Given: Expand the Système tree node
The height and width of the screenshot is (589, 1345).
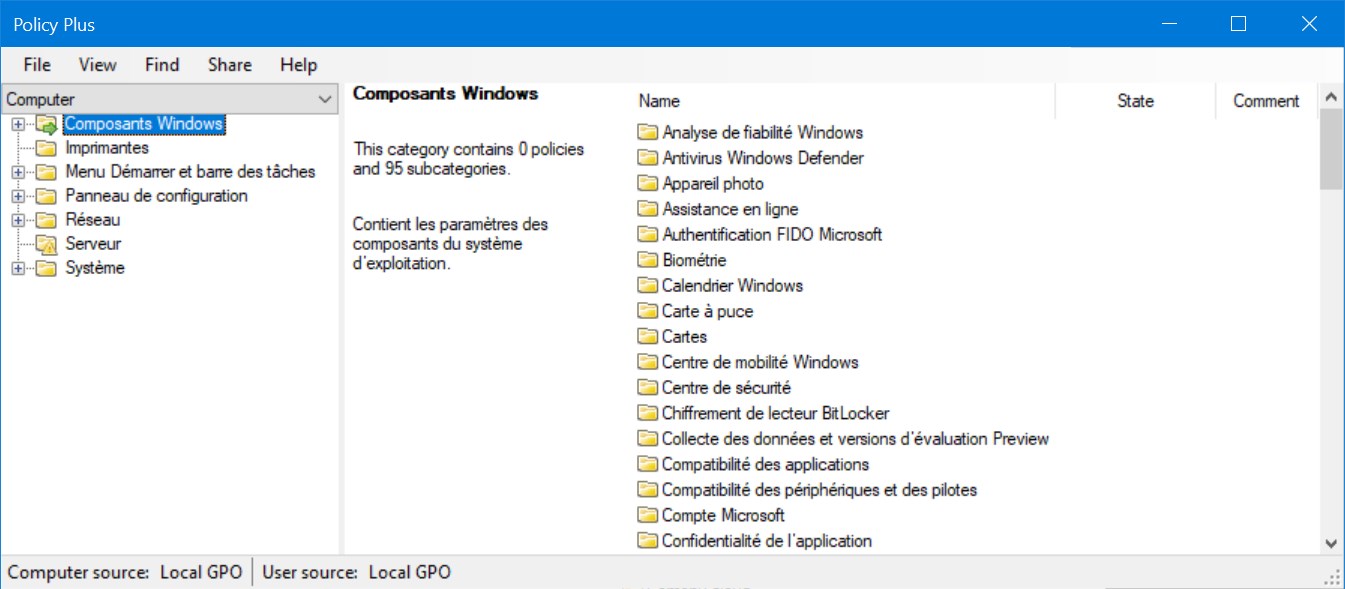Looking at the screenshot, I should (17, 268).
